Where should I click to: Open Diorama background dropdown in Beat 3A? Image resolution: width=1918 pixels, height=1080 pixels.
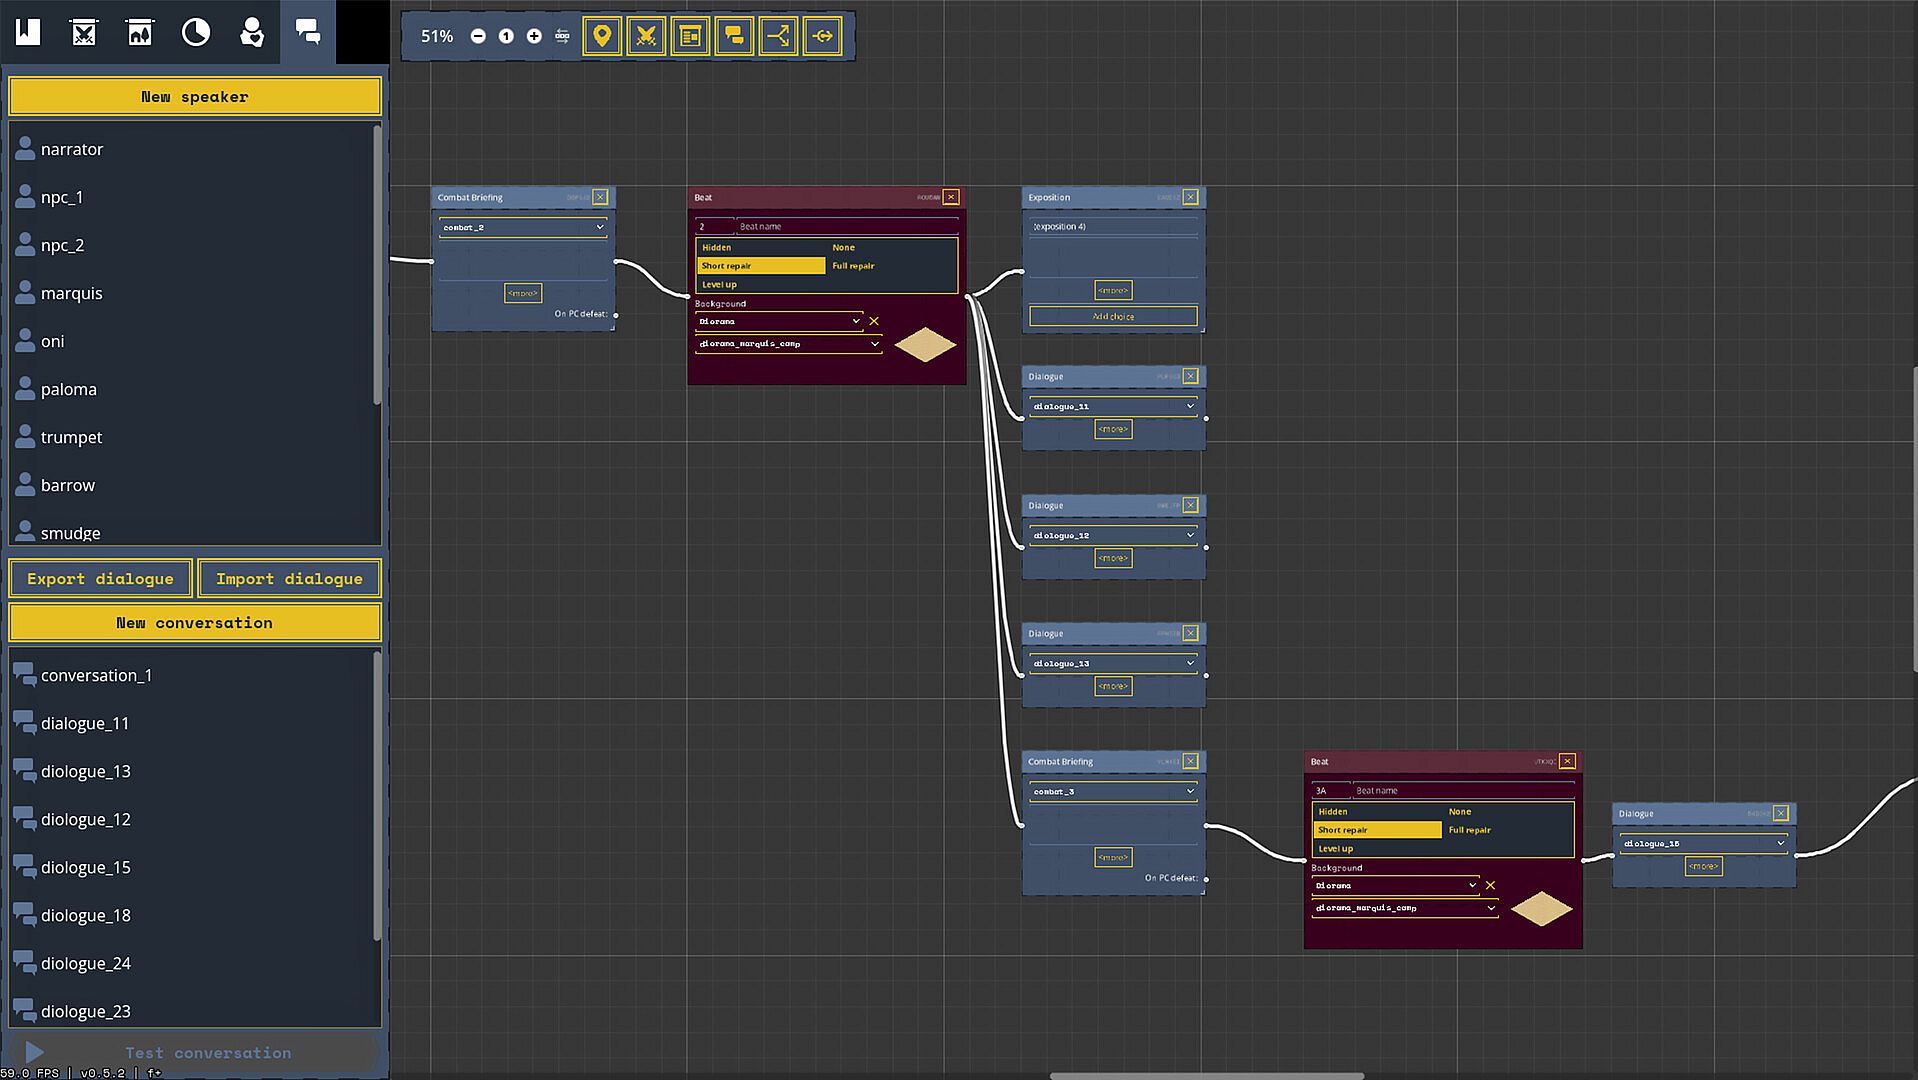coord(1395,885)
